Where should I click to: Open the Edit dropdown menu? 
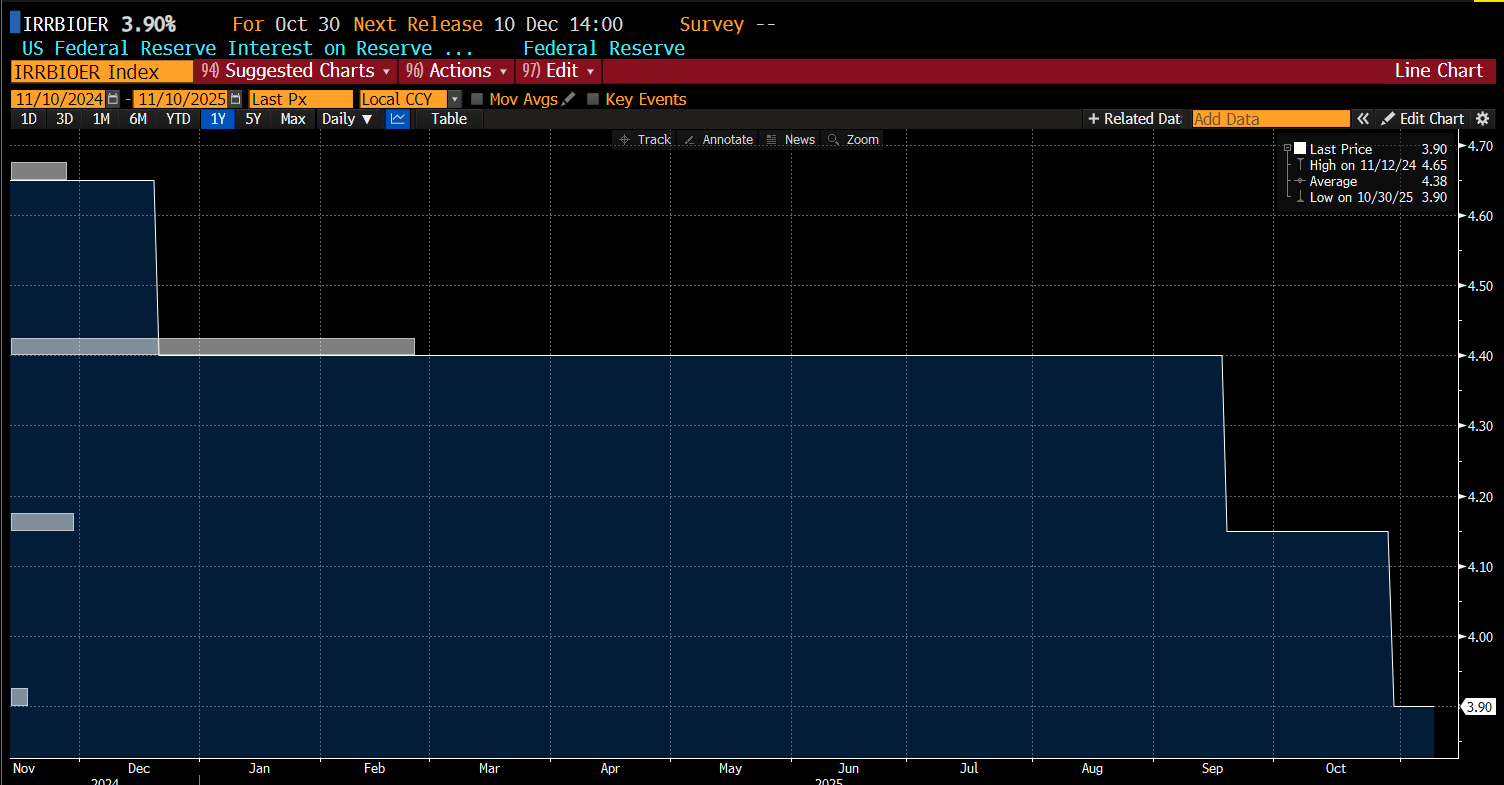(558, 71)
